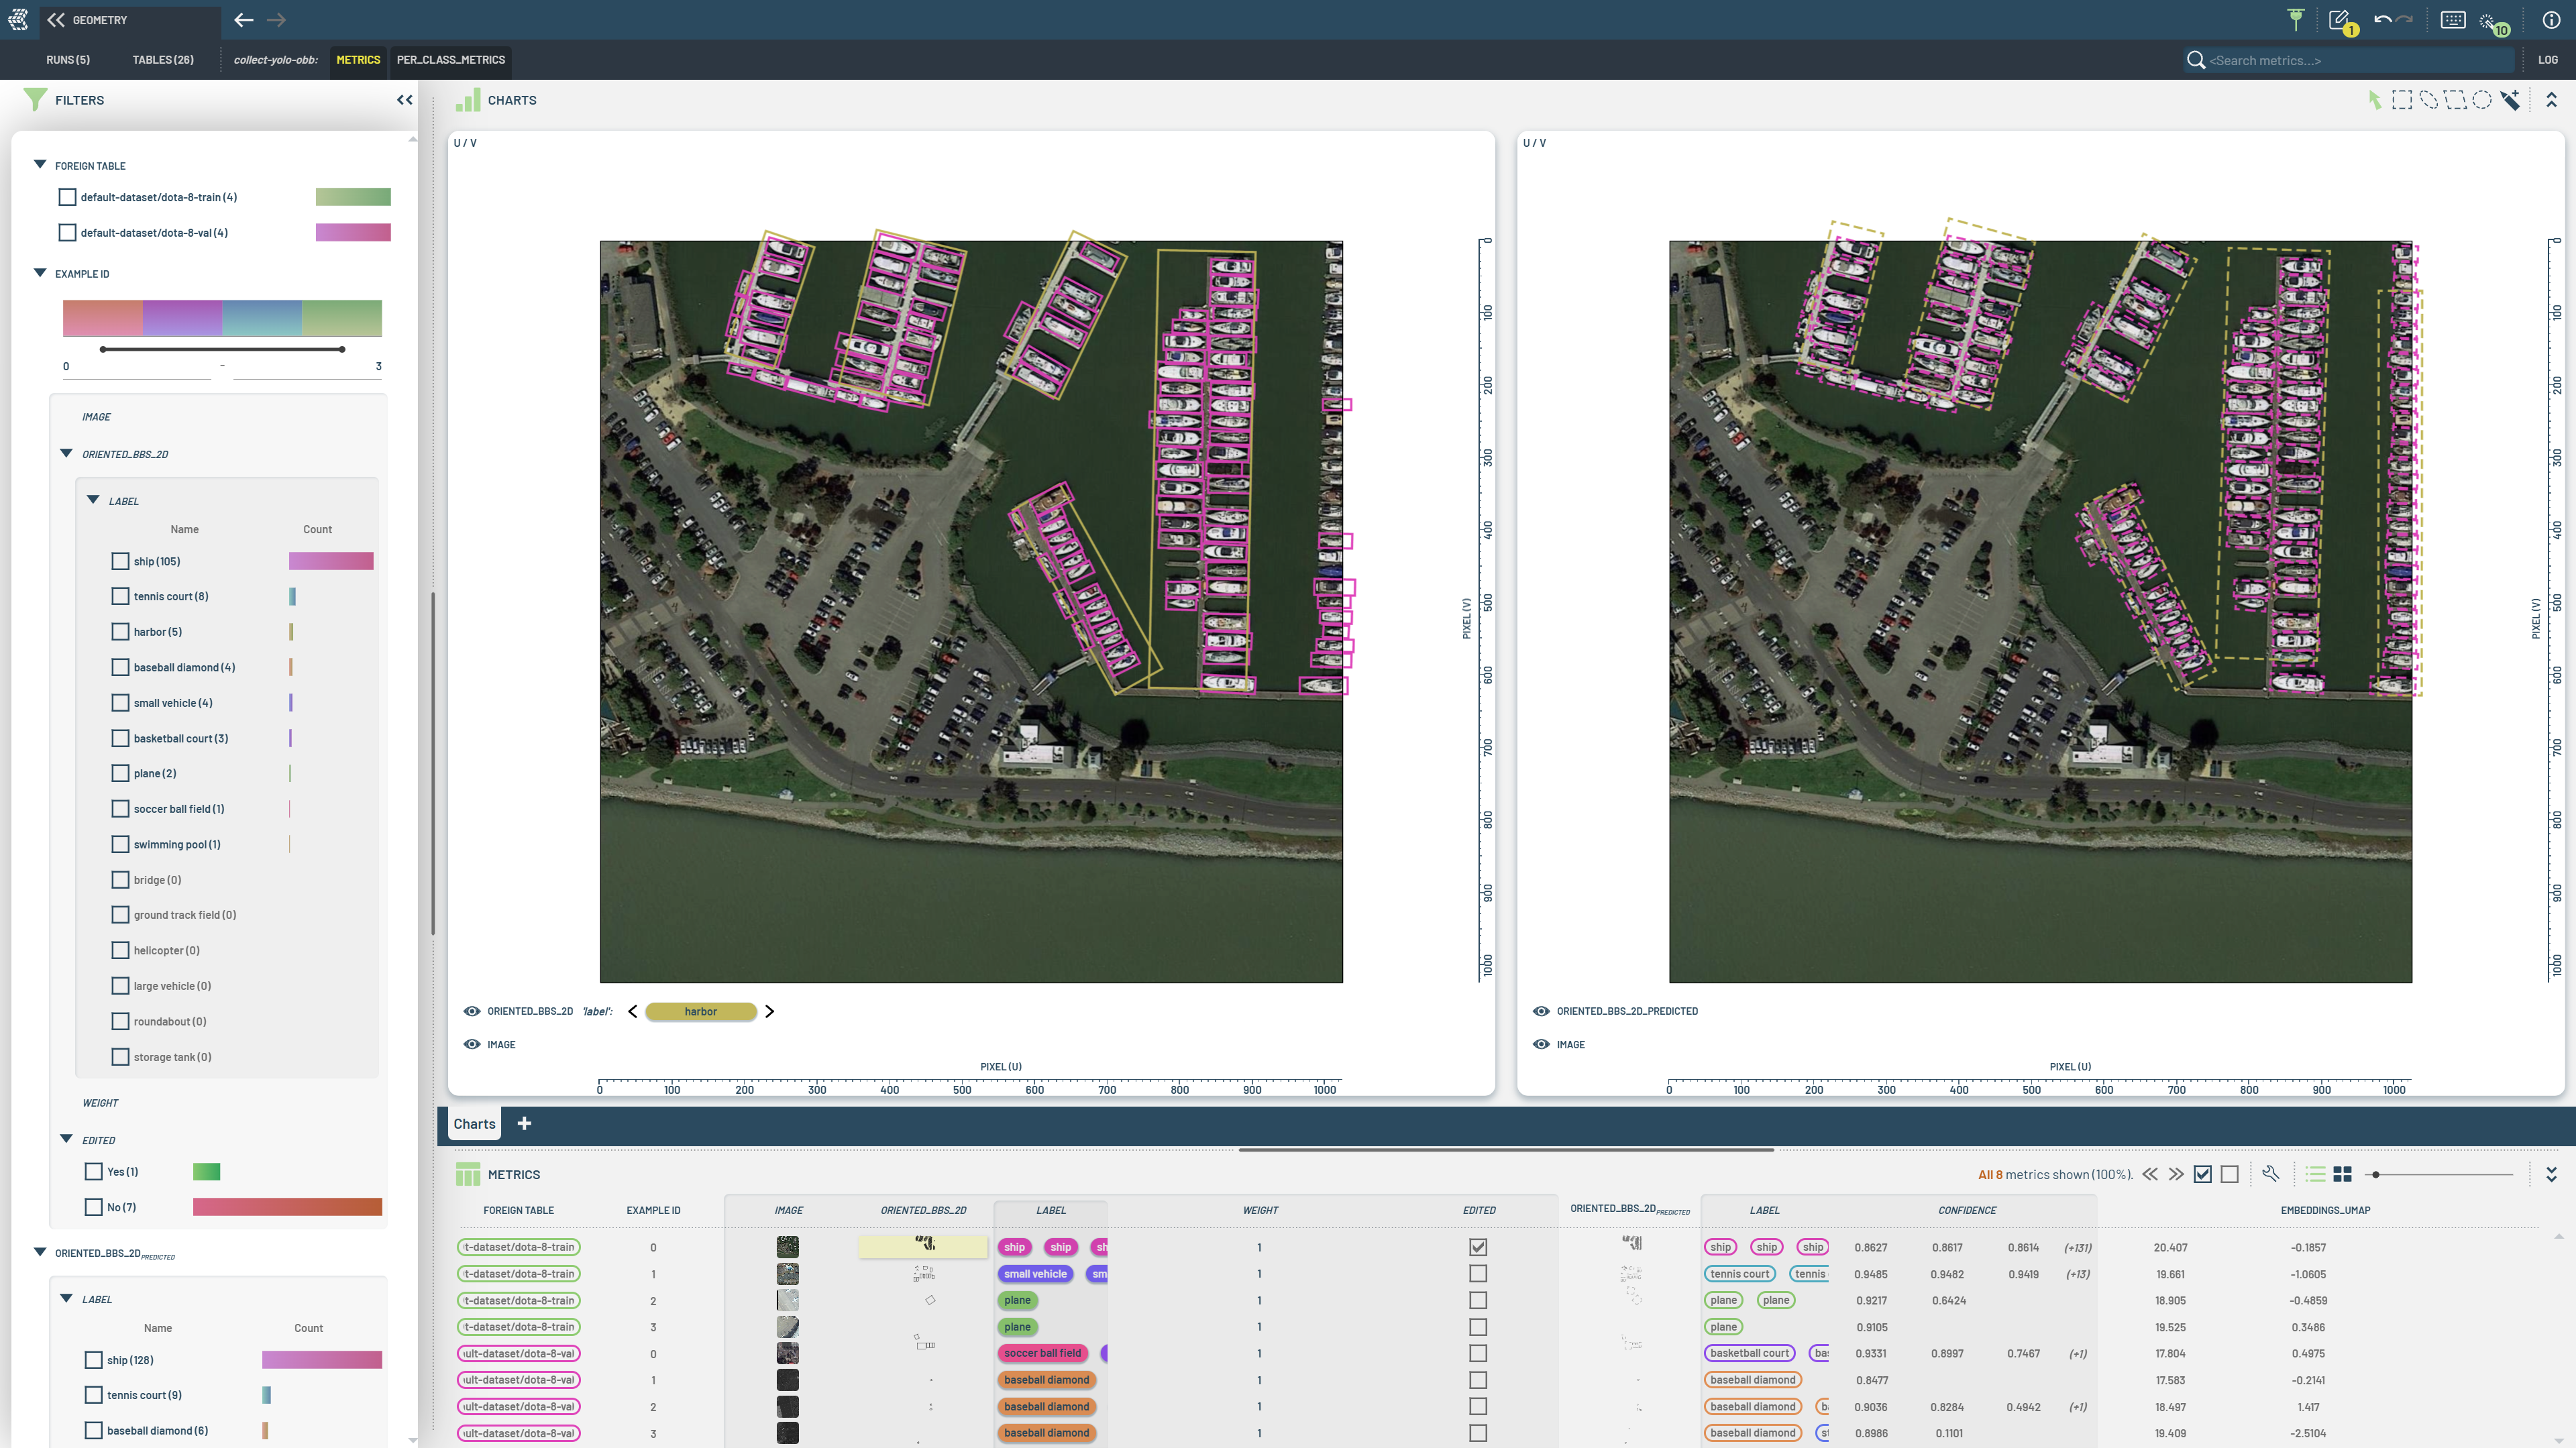
Task: Go to next label after harbor
Action: click(x=769, y=1011)
